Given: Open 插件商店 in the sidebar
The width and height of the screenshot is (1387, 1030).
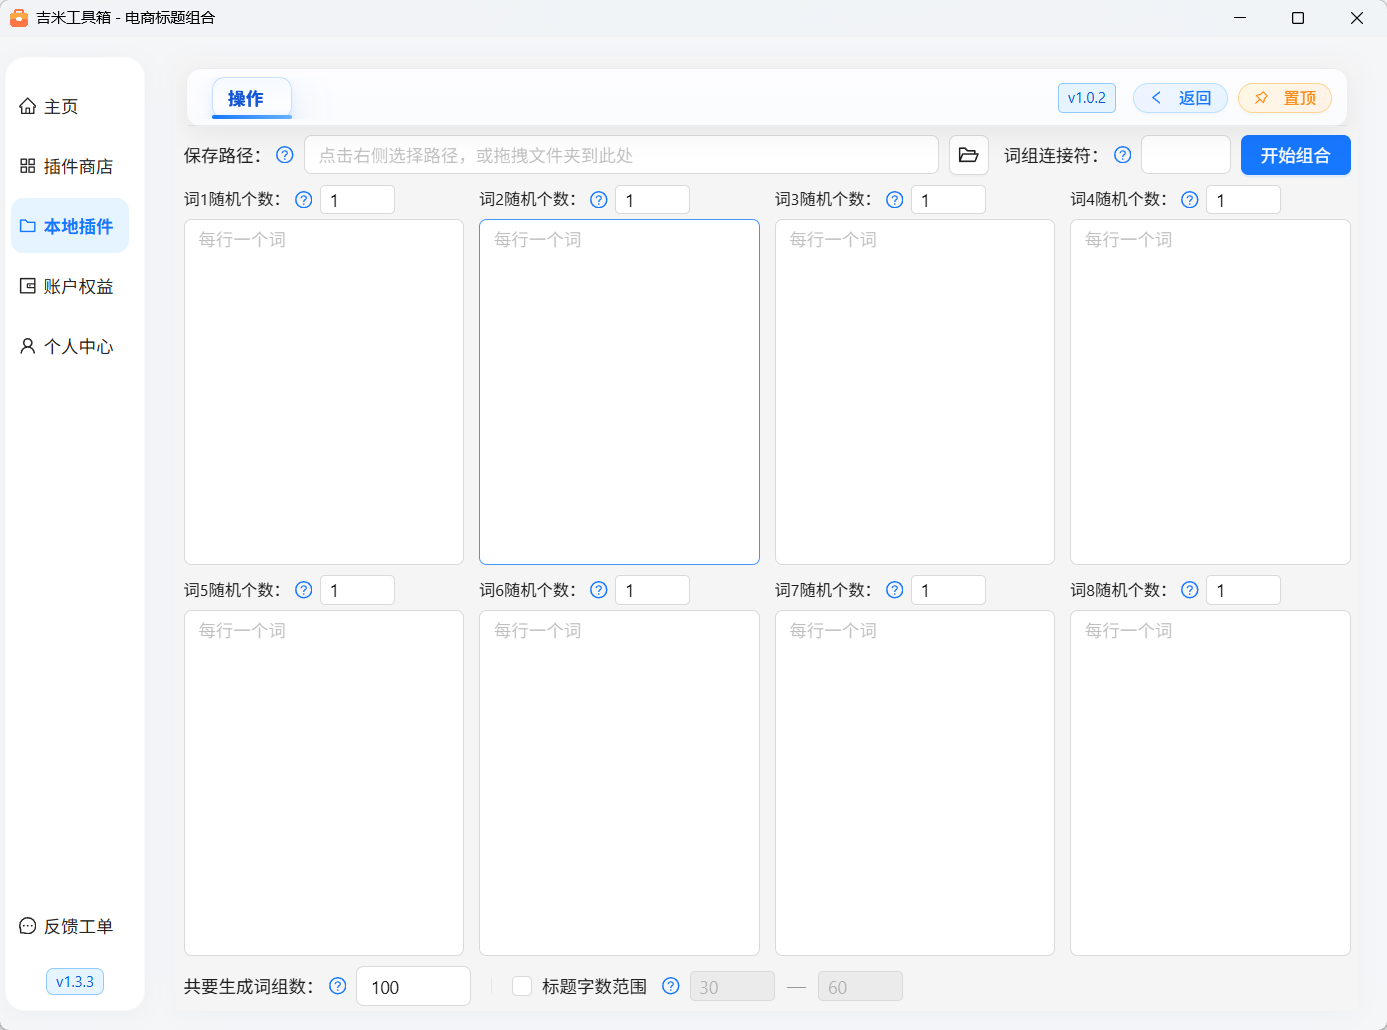Looking at the screenshot, I should pos(69,166).
